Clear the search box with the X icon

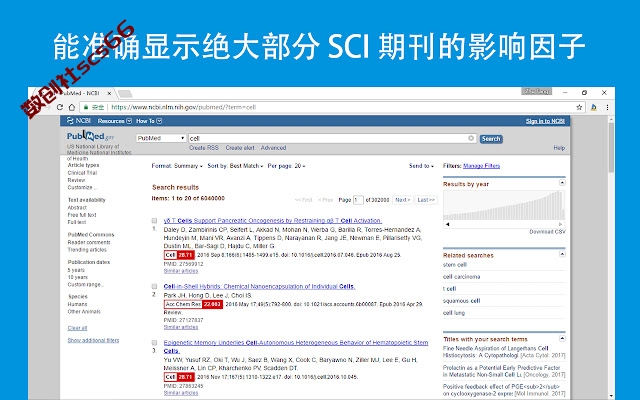(471, 138)
